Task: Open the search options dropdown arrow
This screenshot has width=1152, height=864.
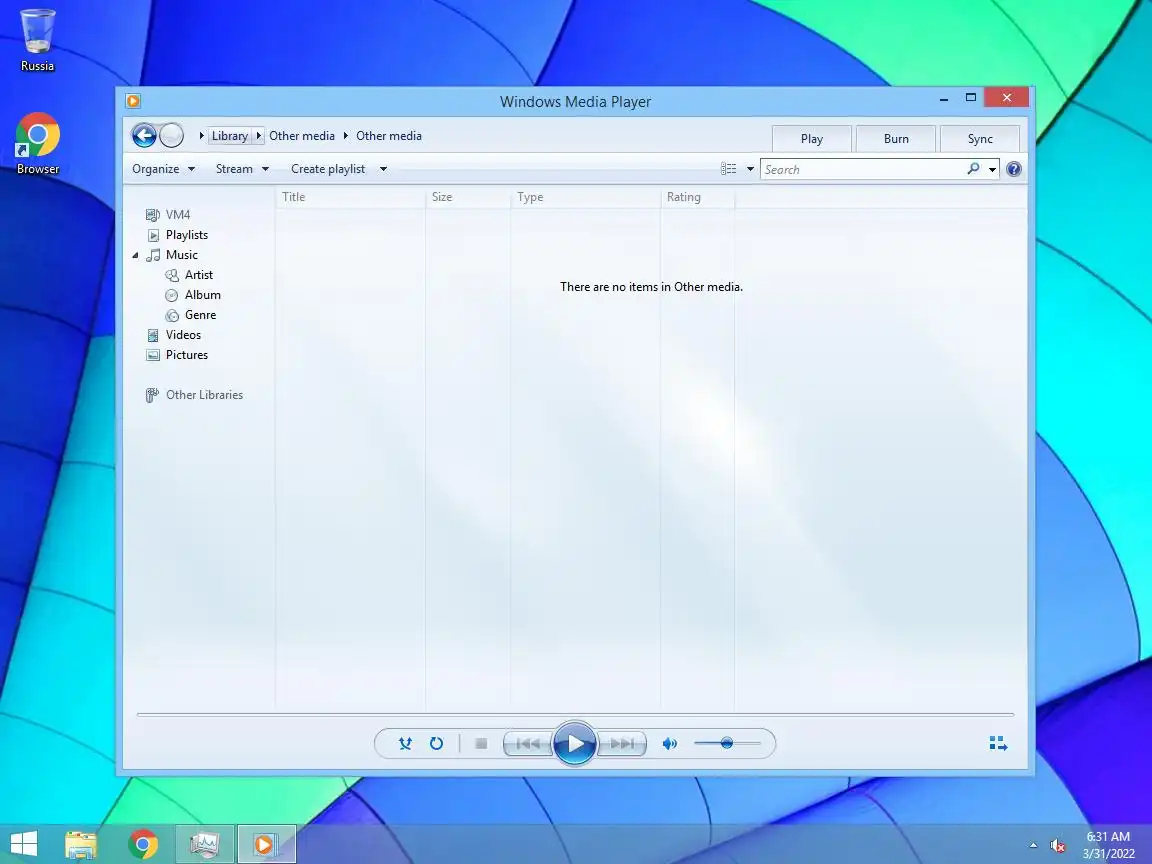Action: (992, 170)
